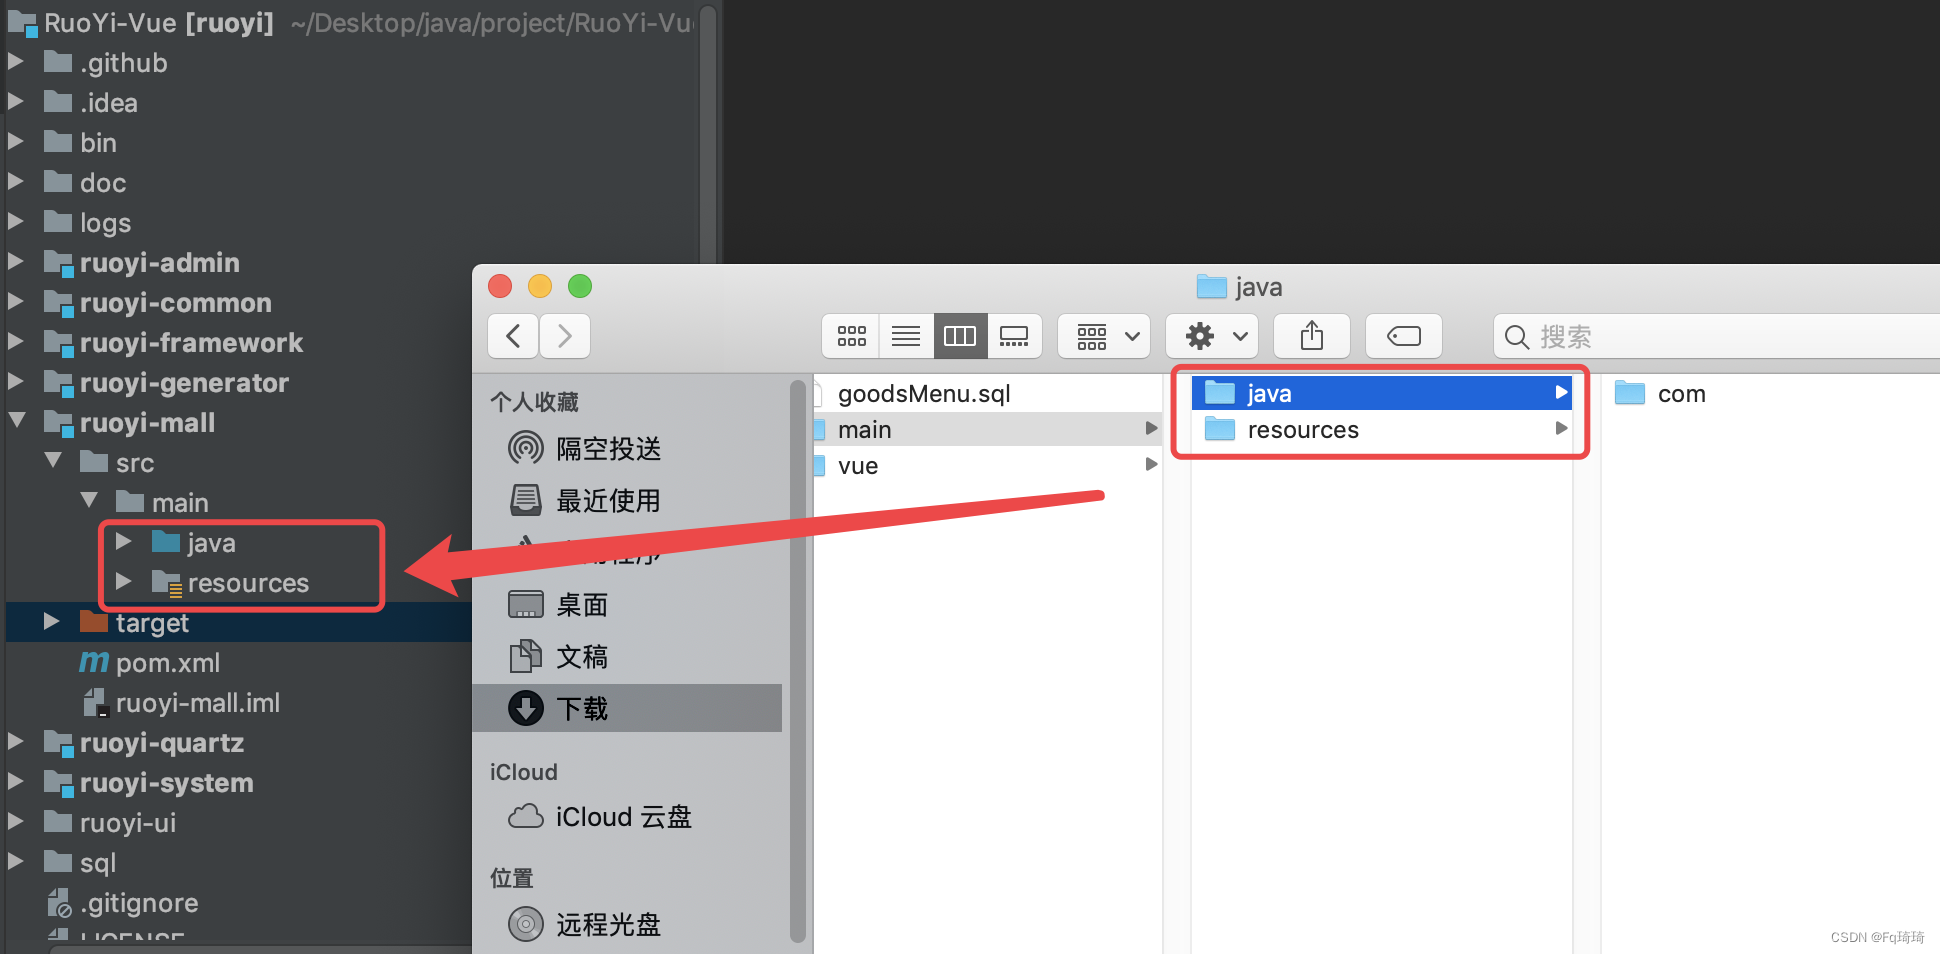Click the forward navigation button in Finder
This screenshot has height=954, width=1940.
pyautogui.click(x=564, y=336)
